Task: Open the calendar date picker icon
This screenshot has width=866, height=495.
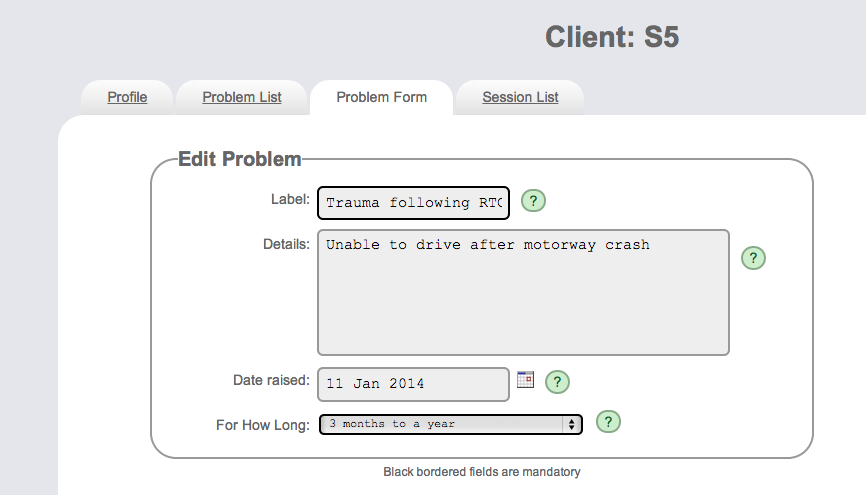Action: [x=525, y=380]
